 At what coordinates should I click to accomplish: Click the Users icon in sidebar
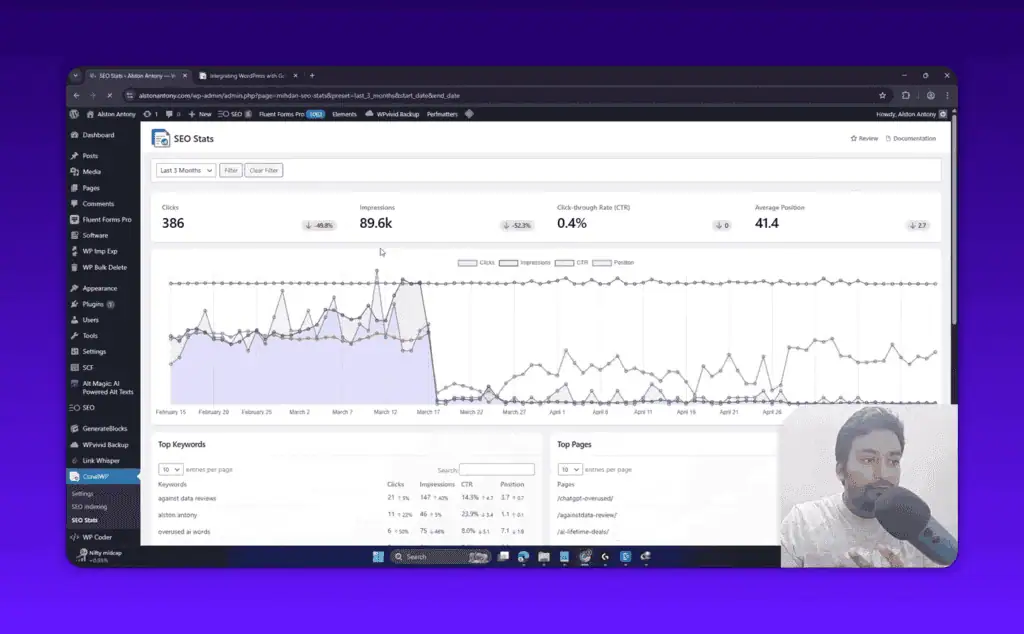(74, 320)
